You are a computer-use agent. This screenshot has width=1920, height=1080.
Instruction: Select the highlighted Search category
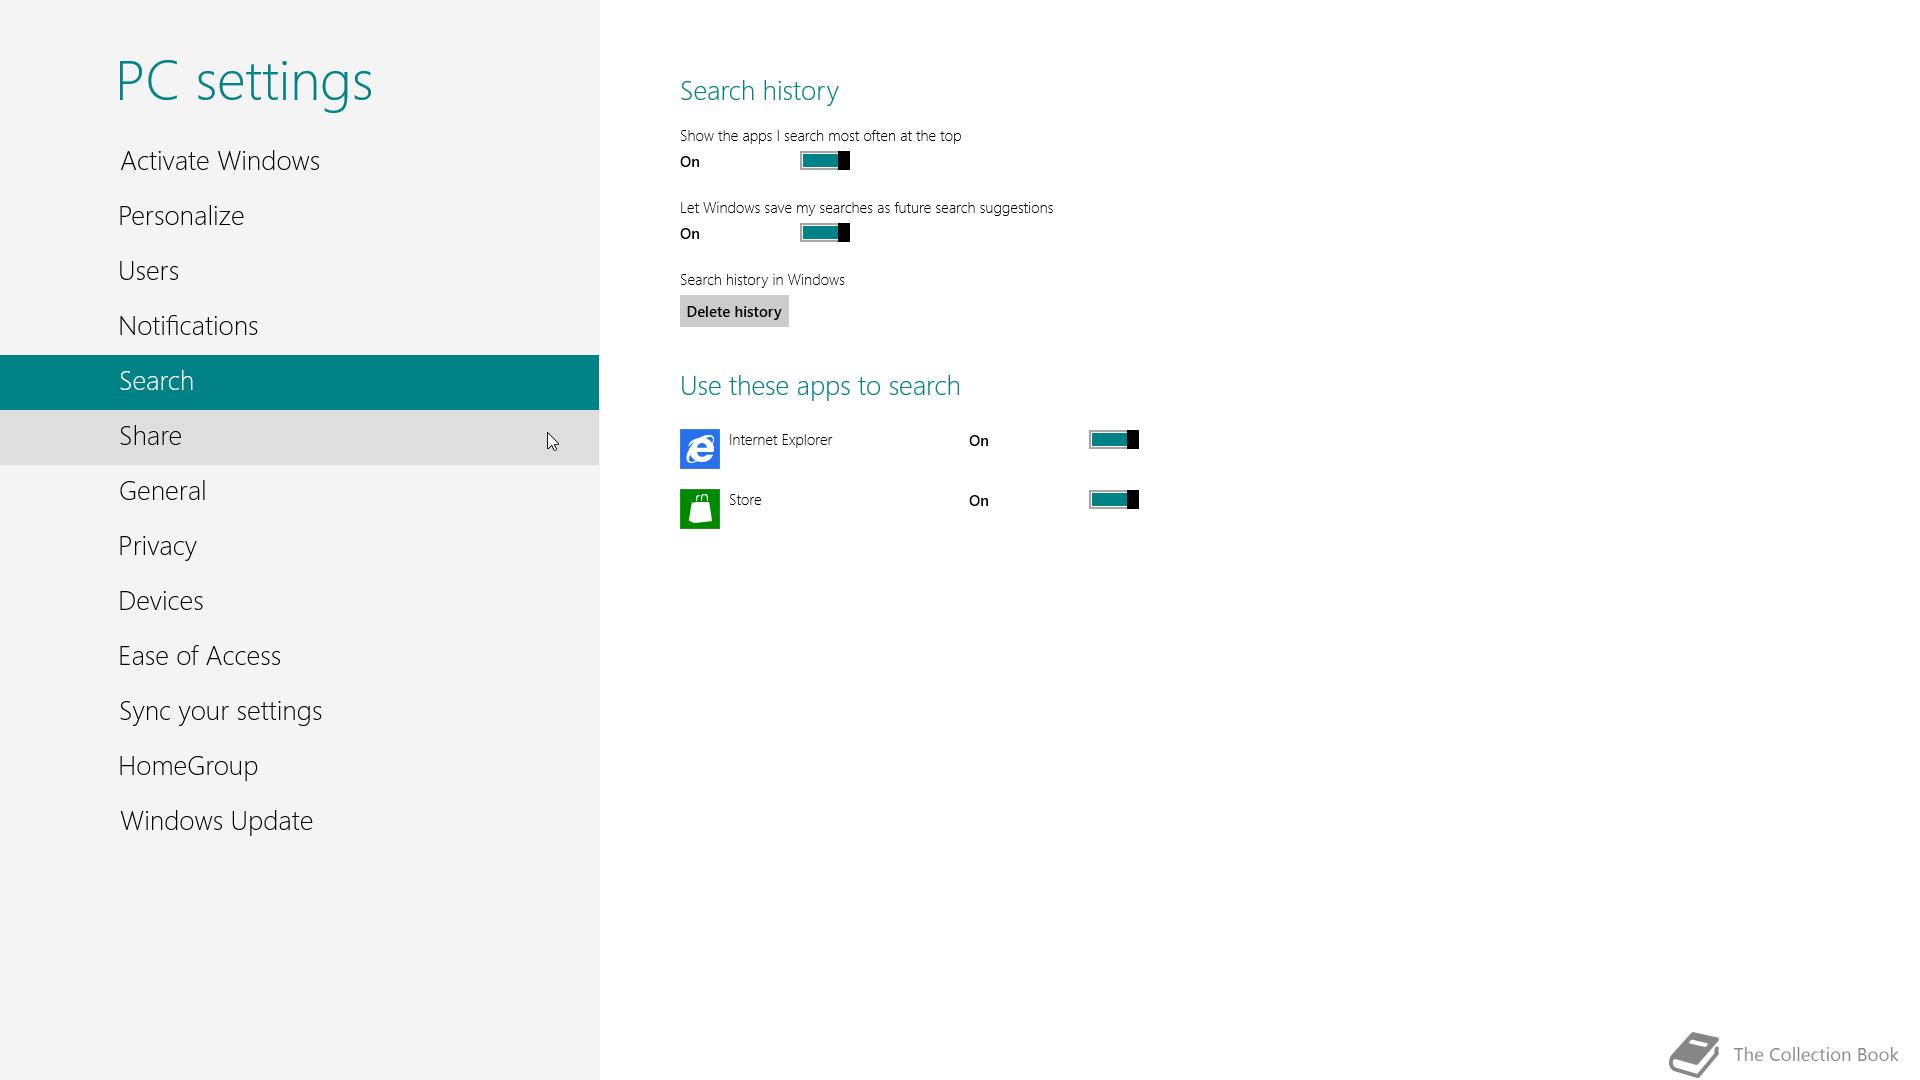157,381
